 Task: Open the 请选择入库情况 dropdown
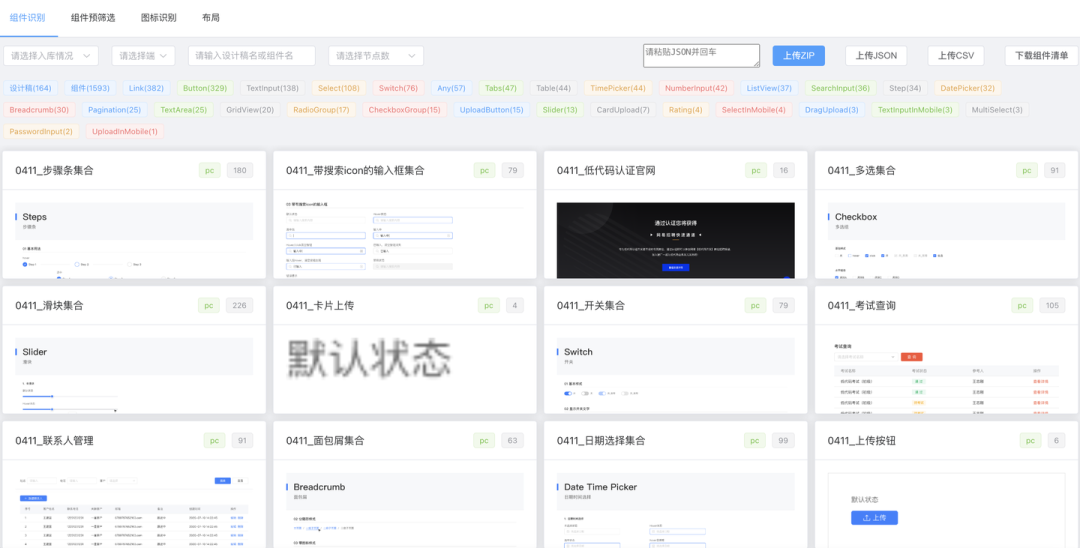tap(51, 56)
